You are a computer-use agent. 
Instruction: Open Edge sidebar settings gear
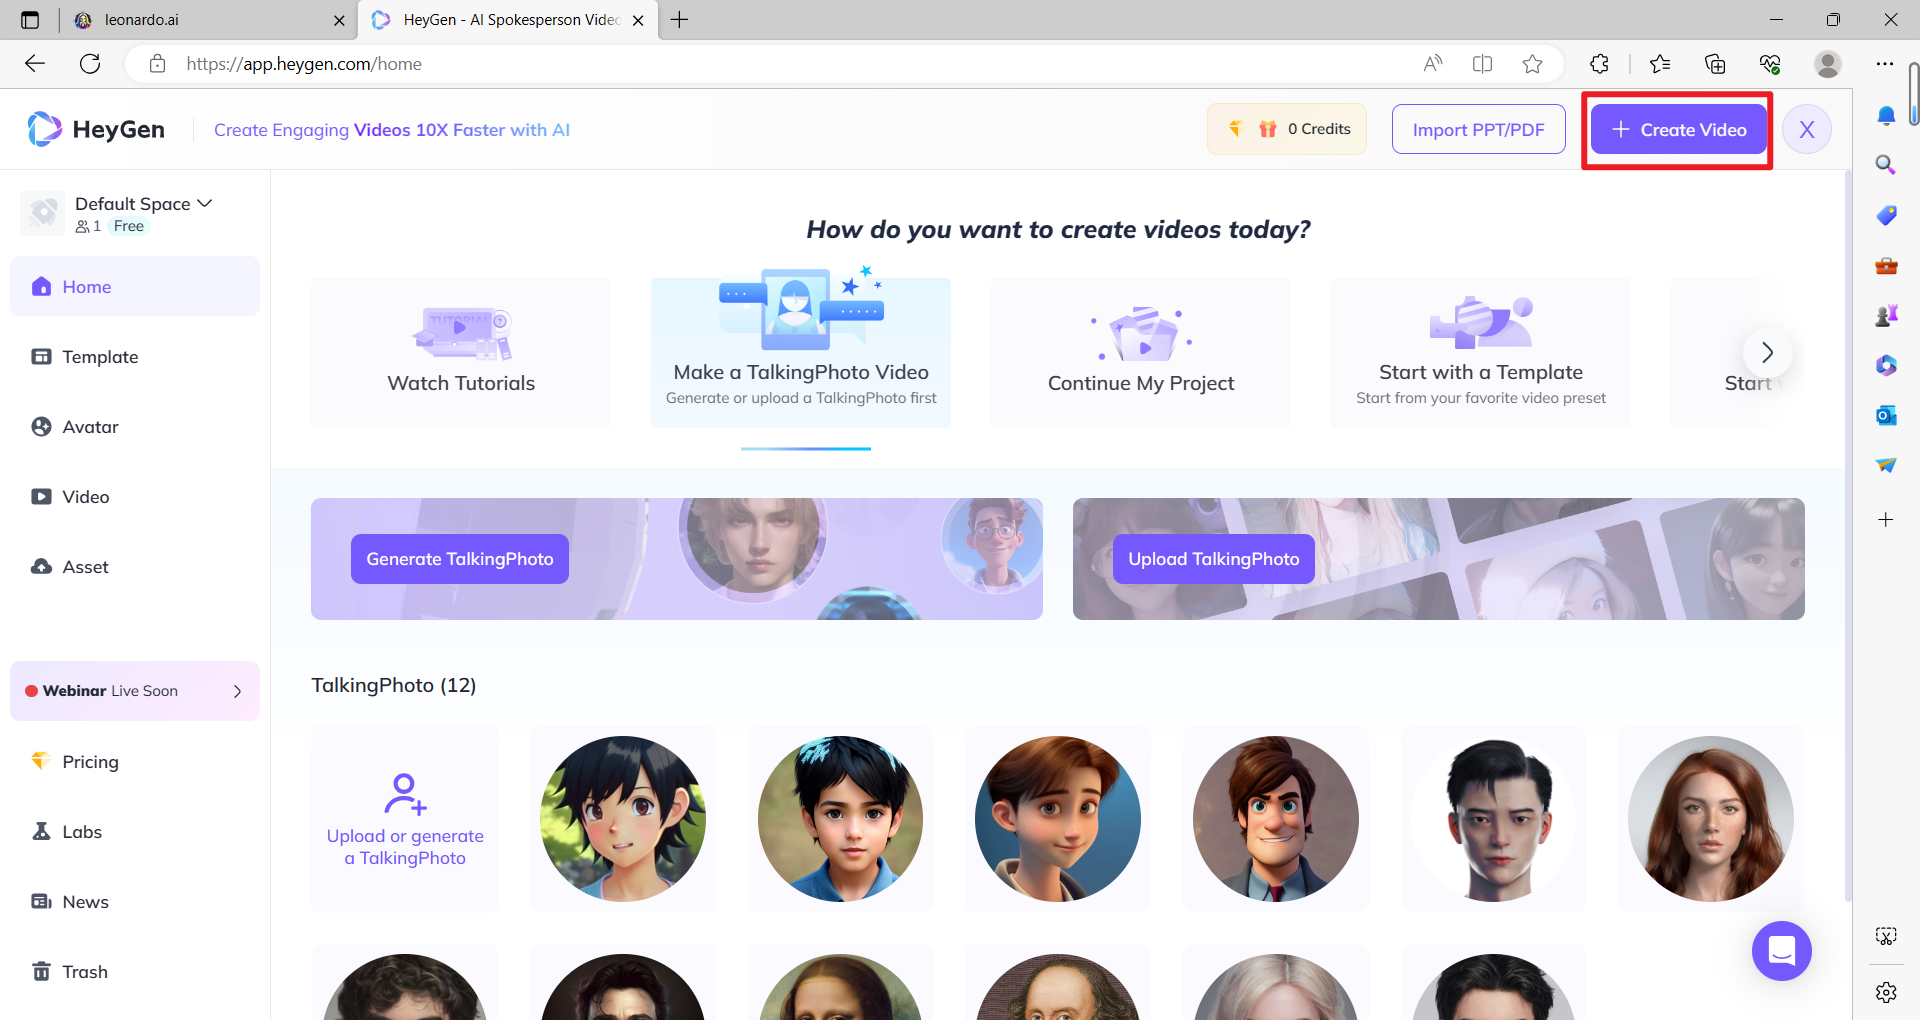(x=1886, y=992)
